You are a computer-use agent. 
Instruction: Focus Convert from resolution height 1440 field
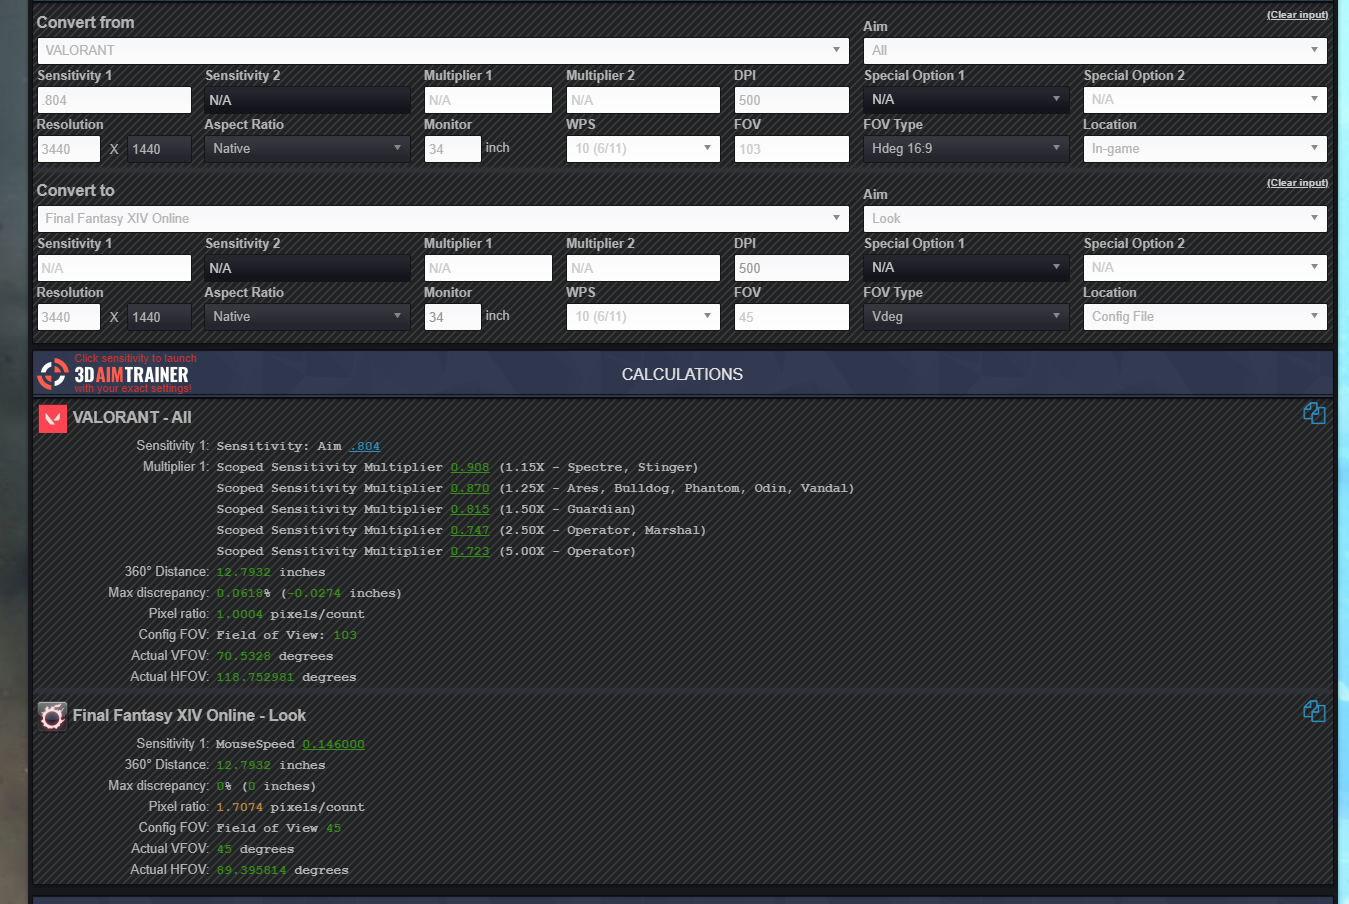click(158, 149)
